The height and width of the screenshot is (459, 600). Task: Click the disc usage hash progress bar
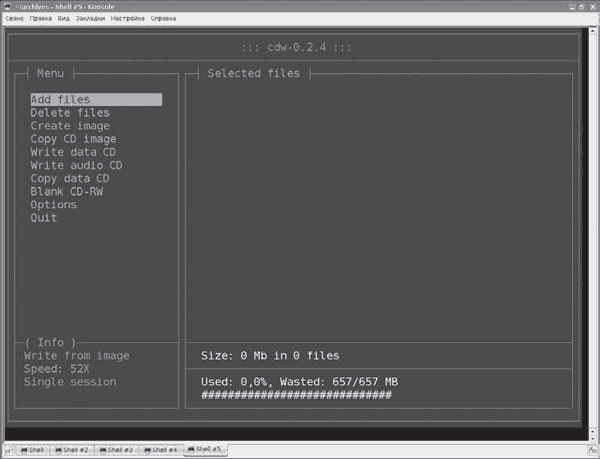click(x=296, y=395)
